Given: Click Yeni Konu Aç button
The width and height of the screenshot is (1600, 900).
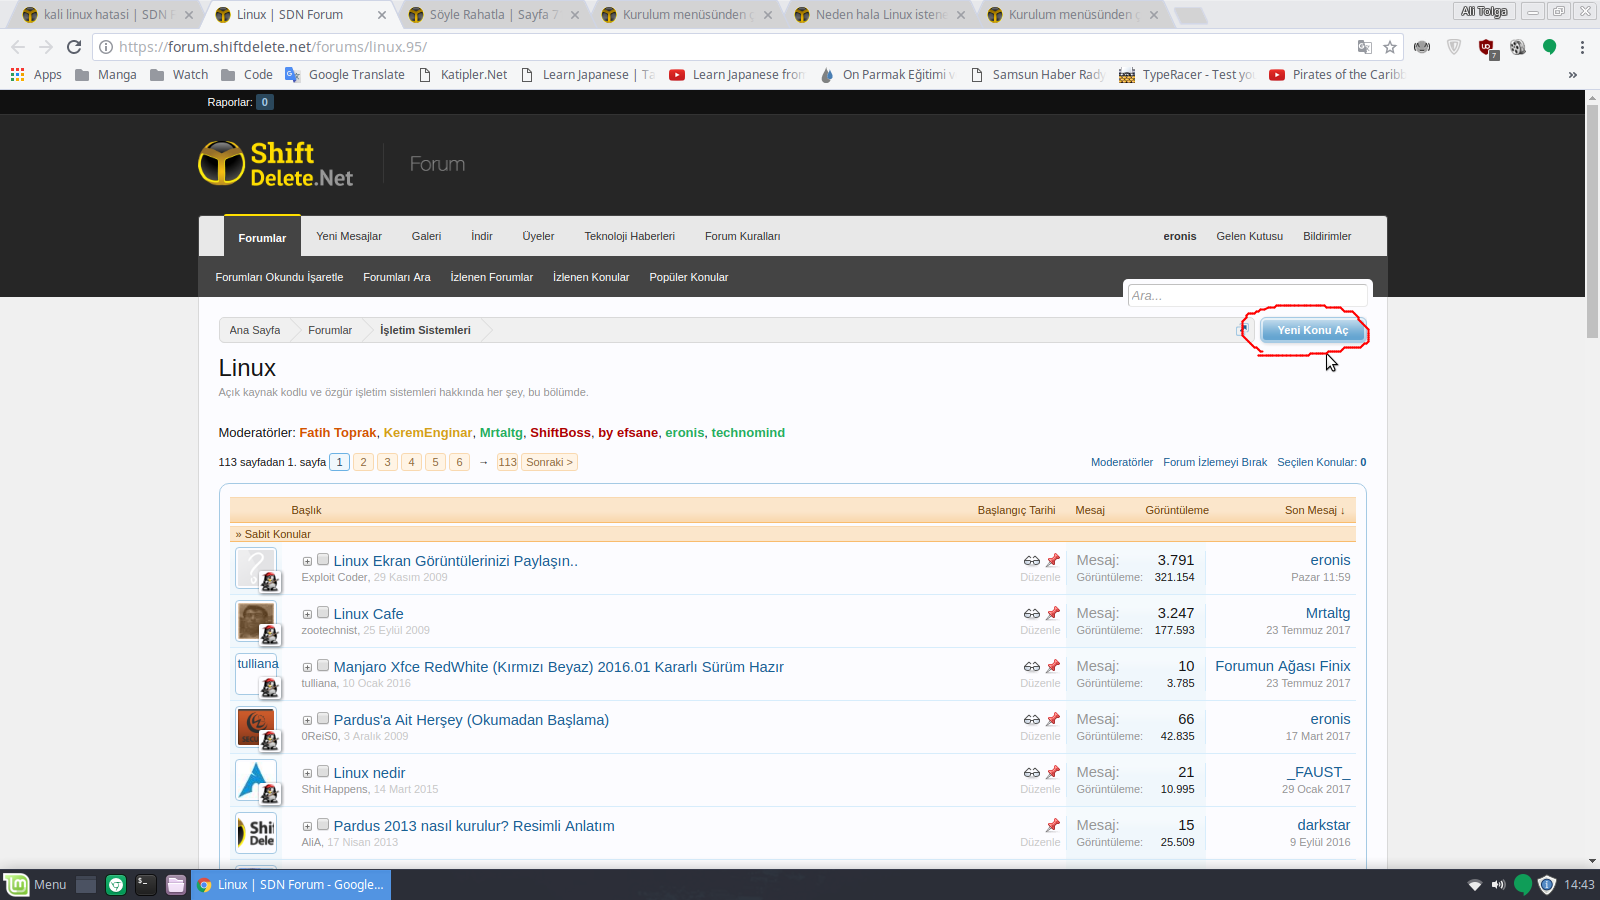Looking at the screenshot, I should 1312,330.
